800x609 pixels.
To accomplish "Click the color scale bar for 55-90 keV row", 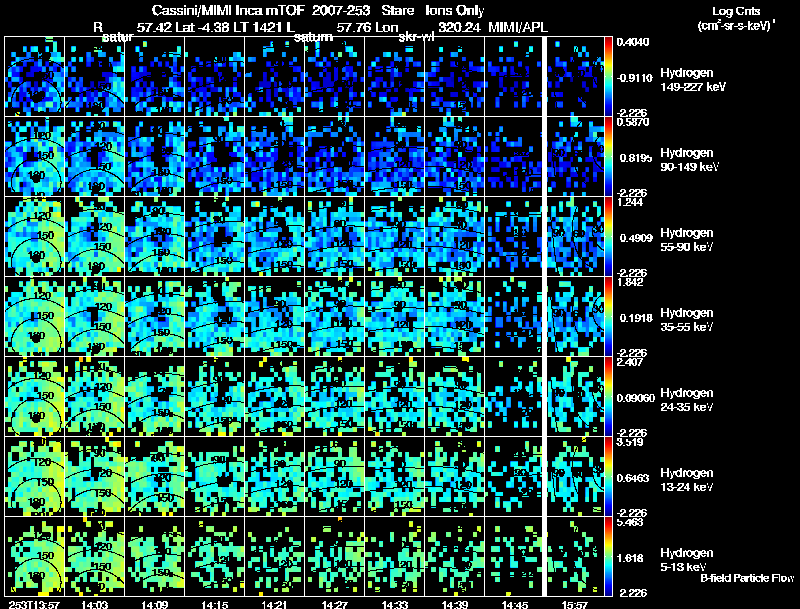I will 608,236.
